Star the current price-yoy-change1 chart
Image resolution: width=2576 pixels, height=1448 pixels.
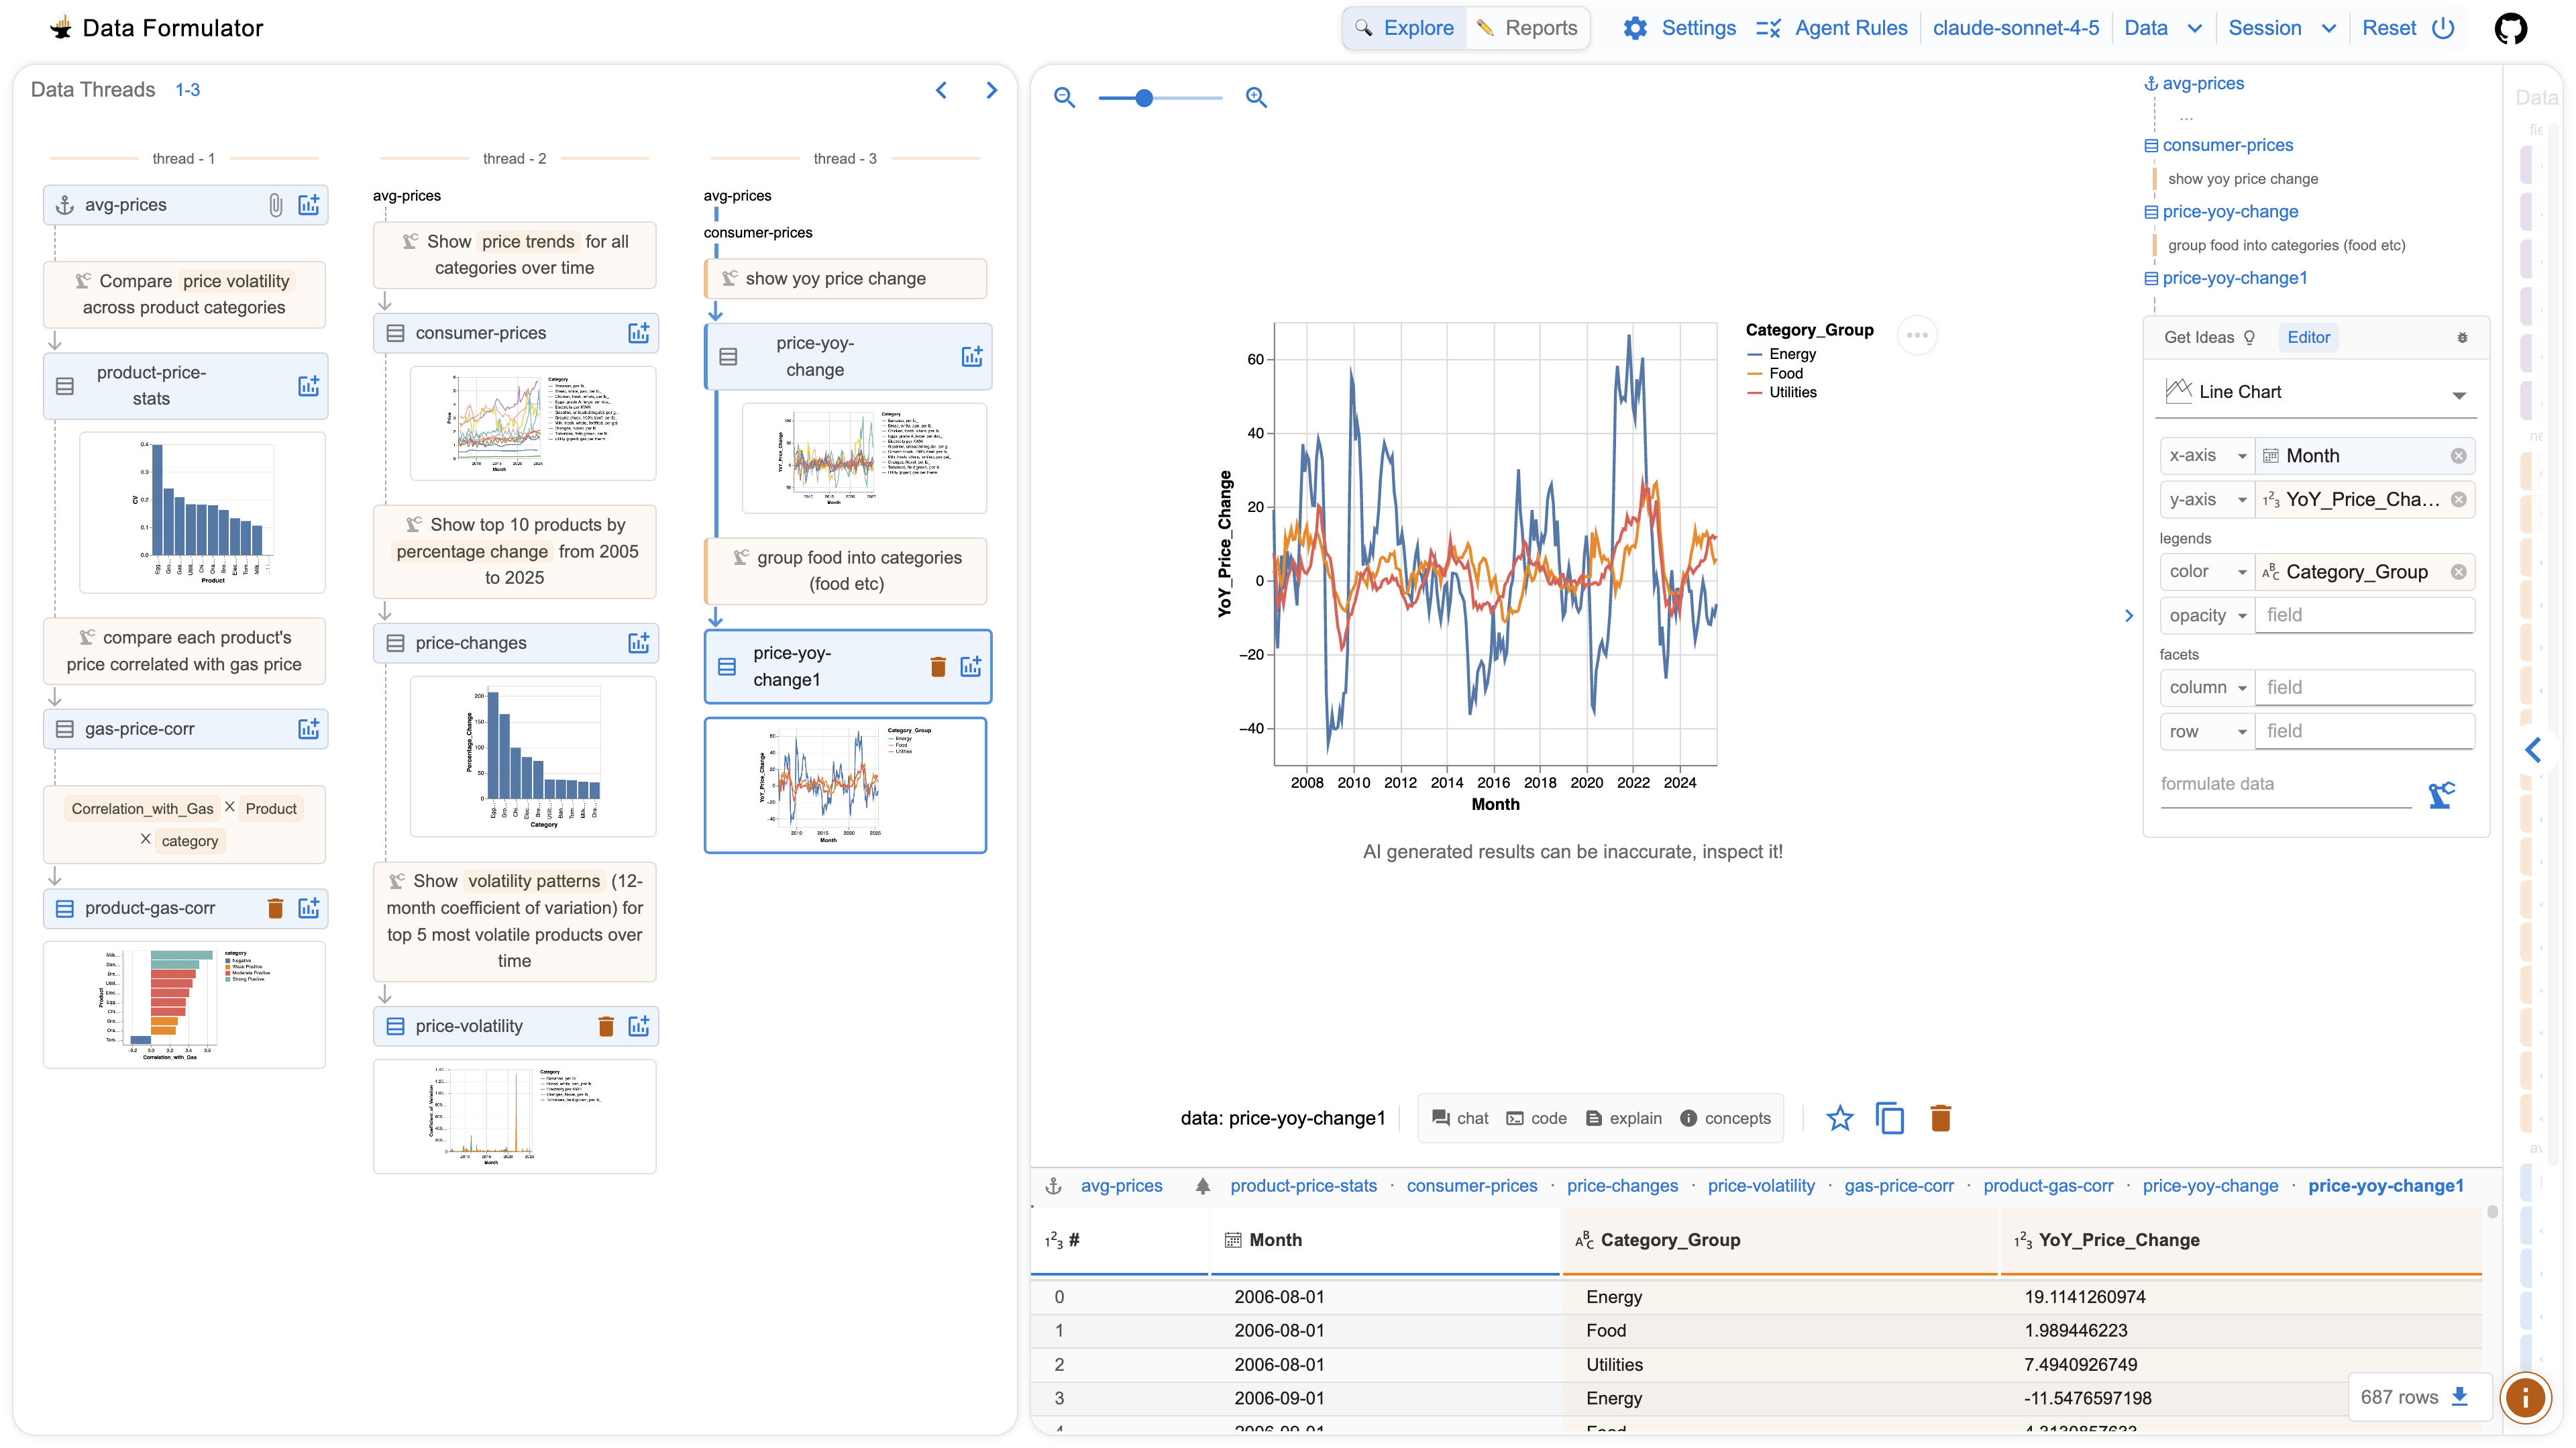[1840, 1118]
